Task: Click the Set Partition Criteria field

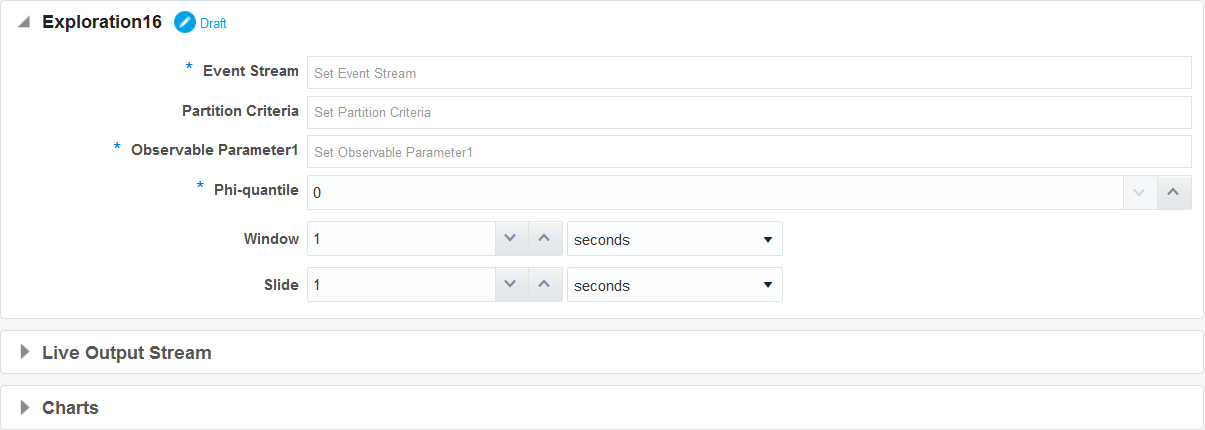Action: pos(749,112)
